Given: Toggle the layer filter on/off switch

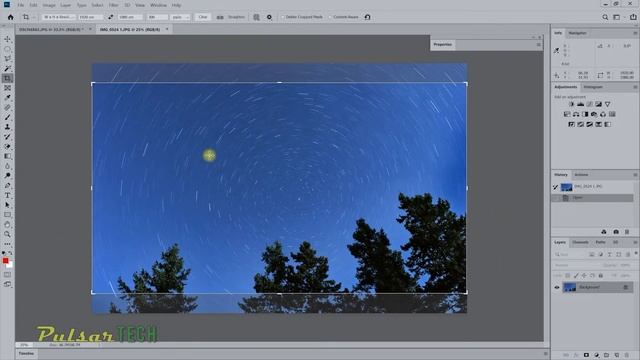Looking at the screenshot, I should coord(636,254).
